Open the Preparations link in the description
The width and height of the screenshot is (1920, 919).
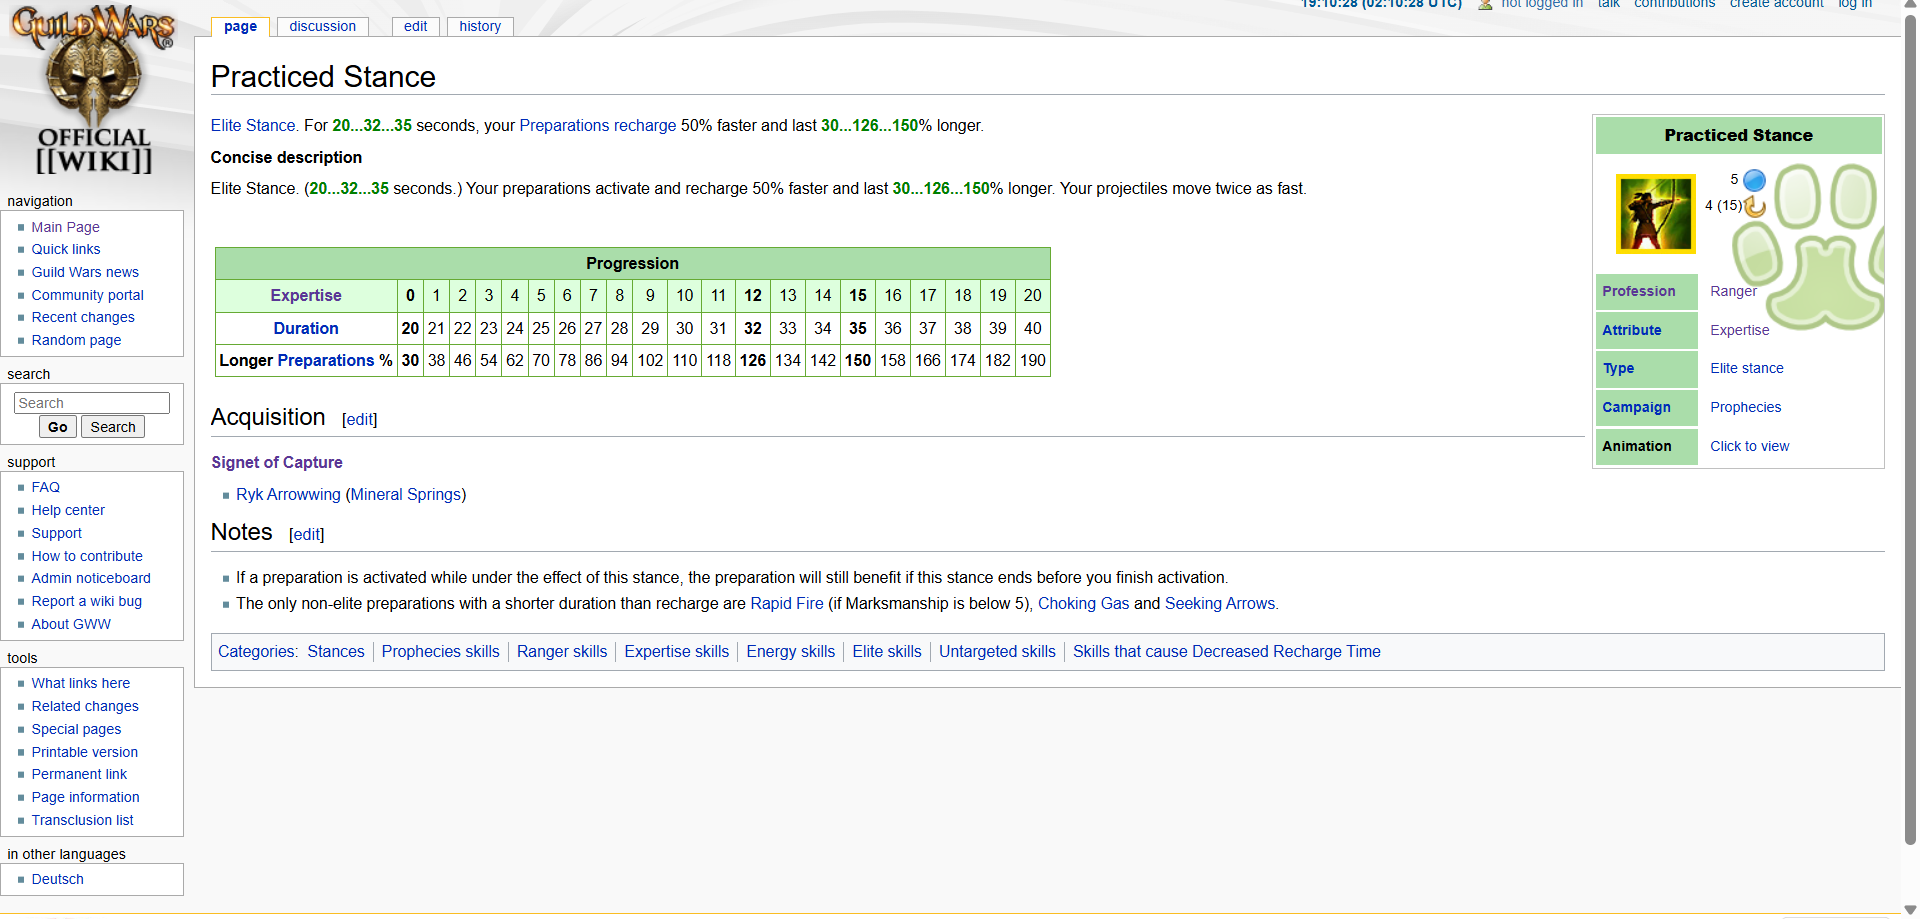click(x=564, y=125)
